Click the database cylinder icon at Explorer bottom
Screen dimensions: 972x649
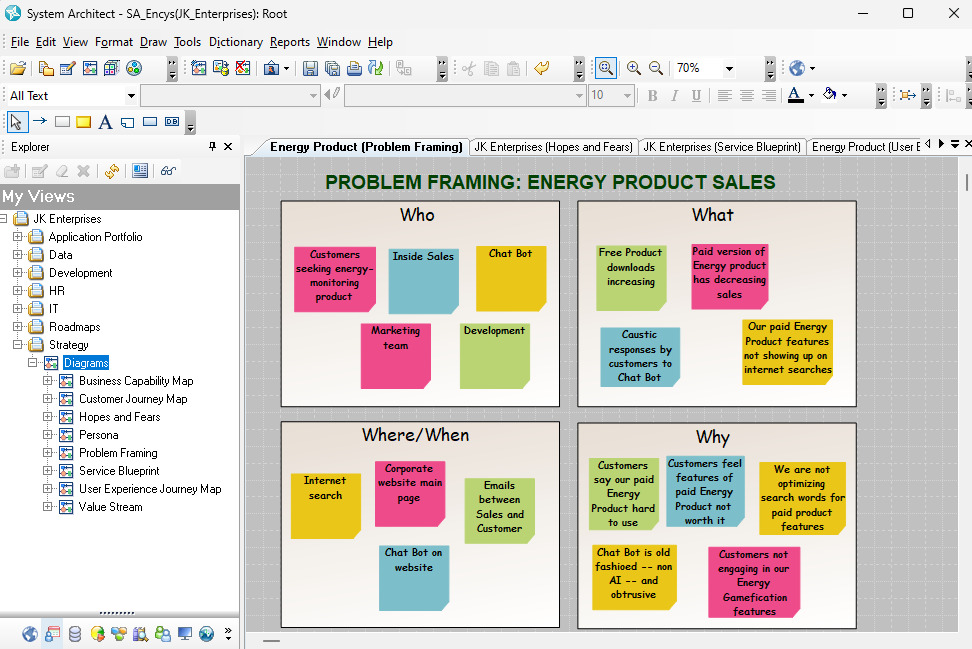coord(74,634)
